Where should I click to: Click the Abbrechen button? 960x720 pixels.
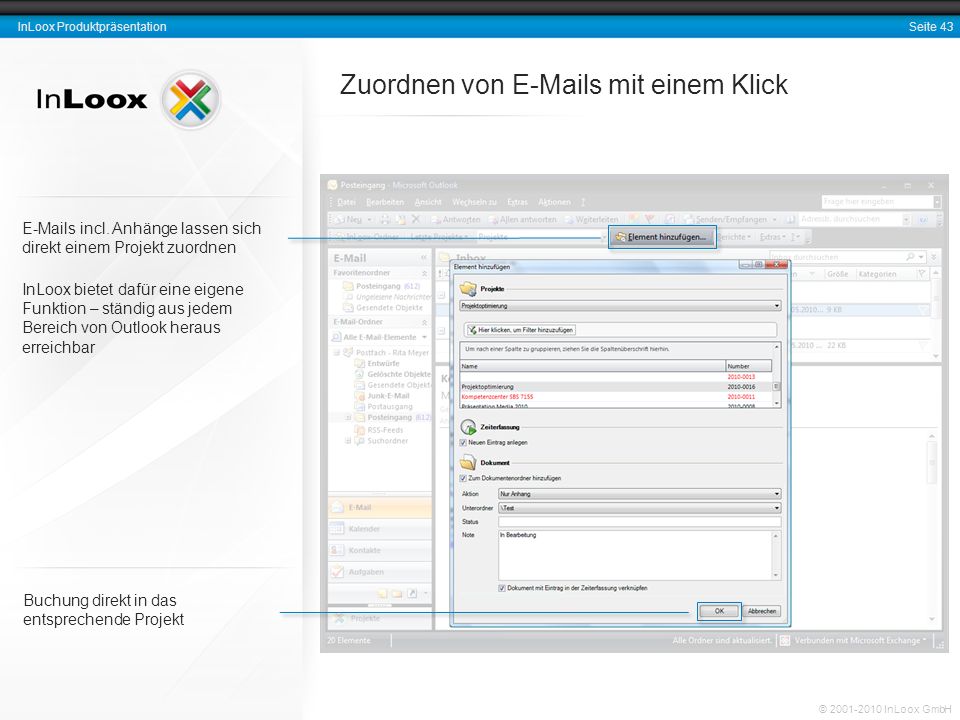762,611
